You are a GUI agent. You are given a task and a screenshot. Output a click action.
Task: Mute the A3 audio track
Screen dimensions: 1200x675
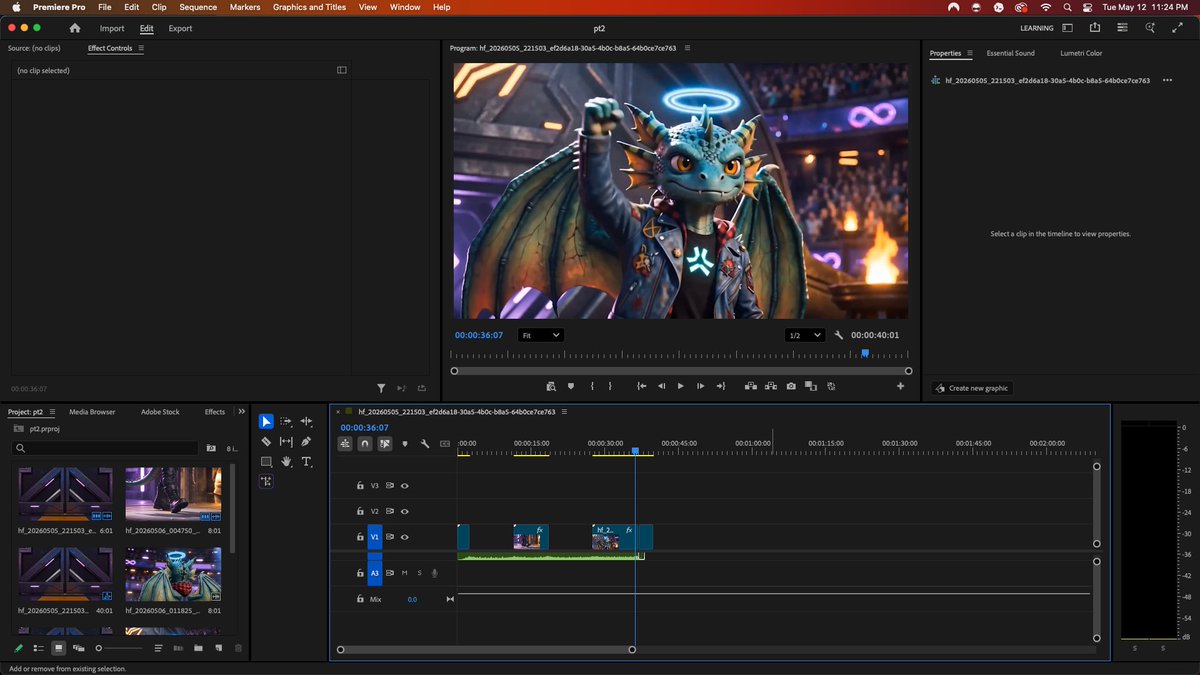pos(405,573)
